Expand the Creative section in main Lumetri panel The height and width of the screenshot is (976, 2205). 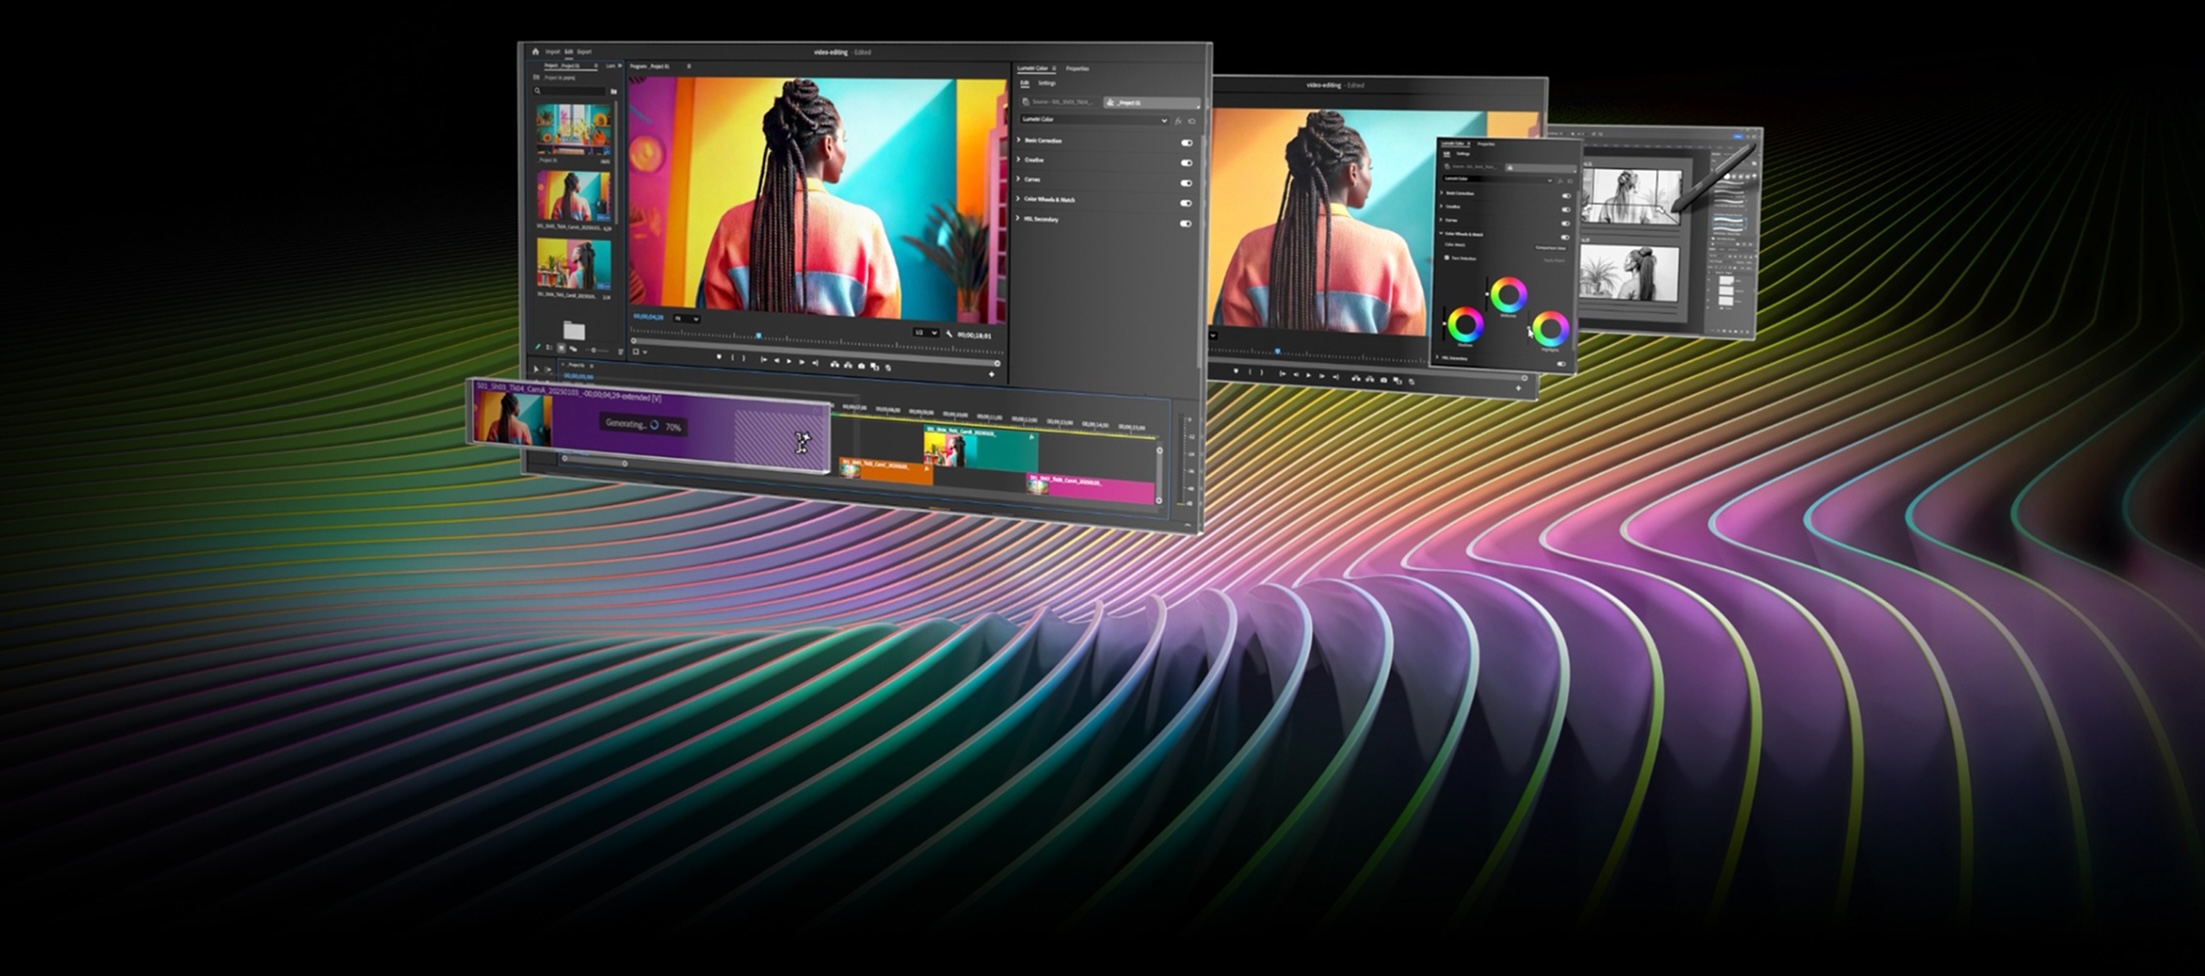1019,160
